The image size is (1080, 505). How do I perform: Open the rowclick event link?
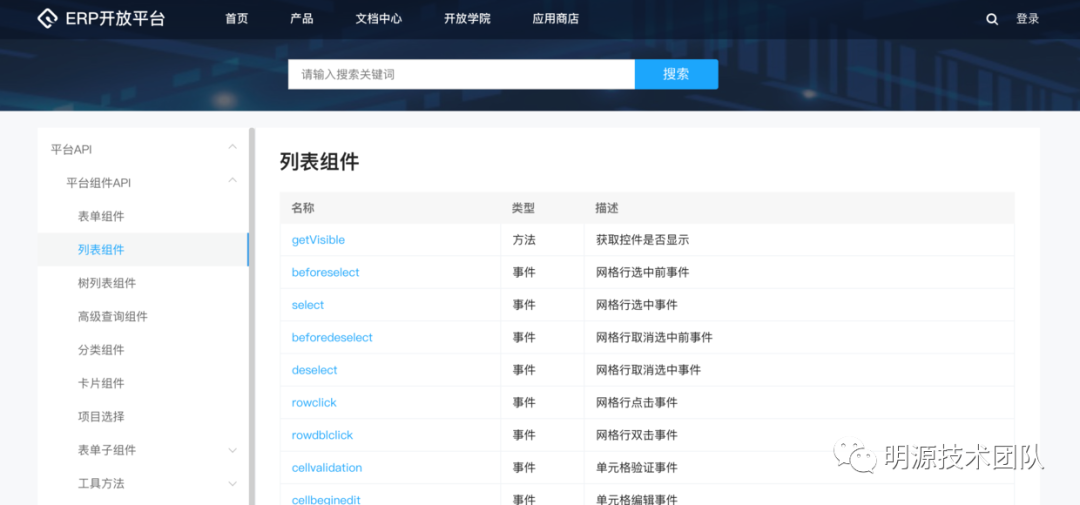(314, 402)
